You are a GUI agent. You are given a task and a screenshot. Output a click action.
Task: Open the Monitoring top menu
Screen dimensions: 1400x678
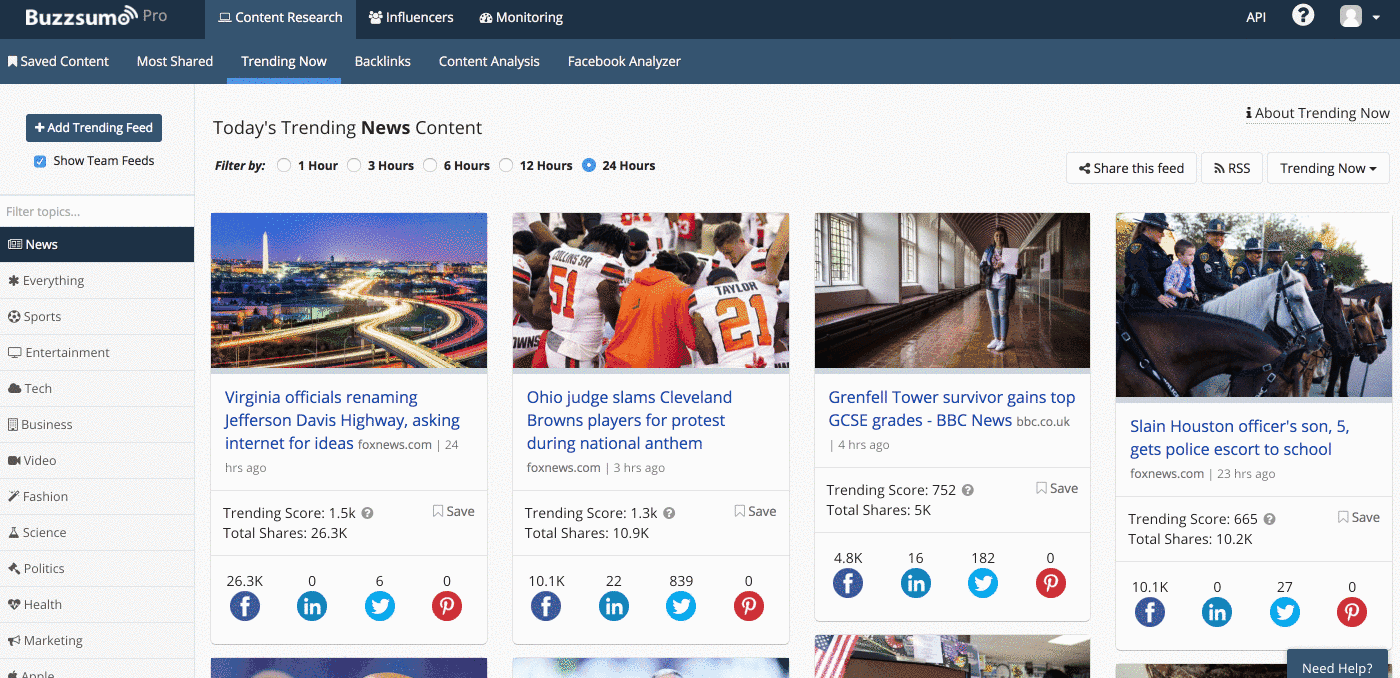click(521, 17)
